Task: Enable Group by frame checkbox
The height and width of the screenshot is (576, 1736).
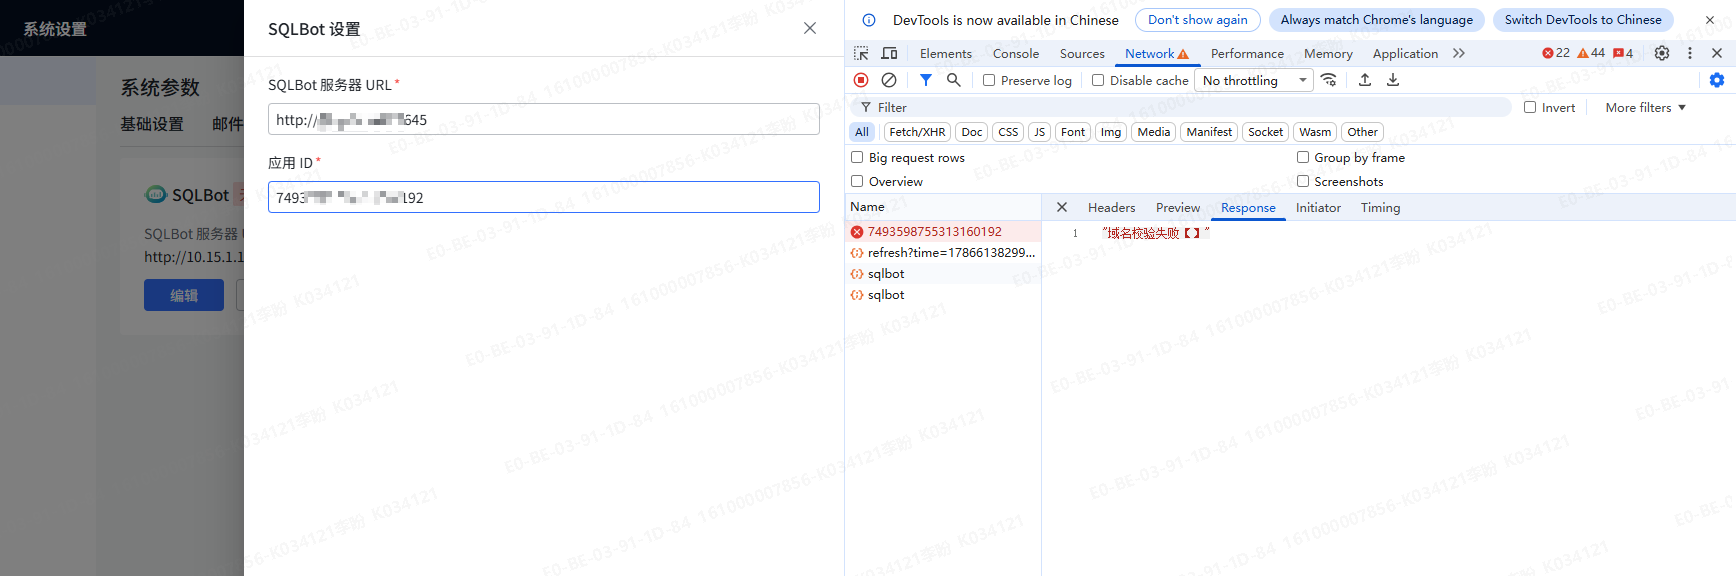Action: (1303, 157)
